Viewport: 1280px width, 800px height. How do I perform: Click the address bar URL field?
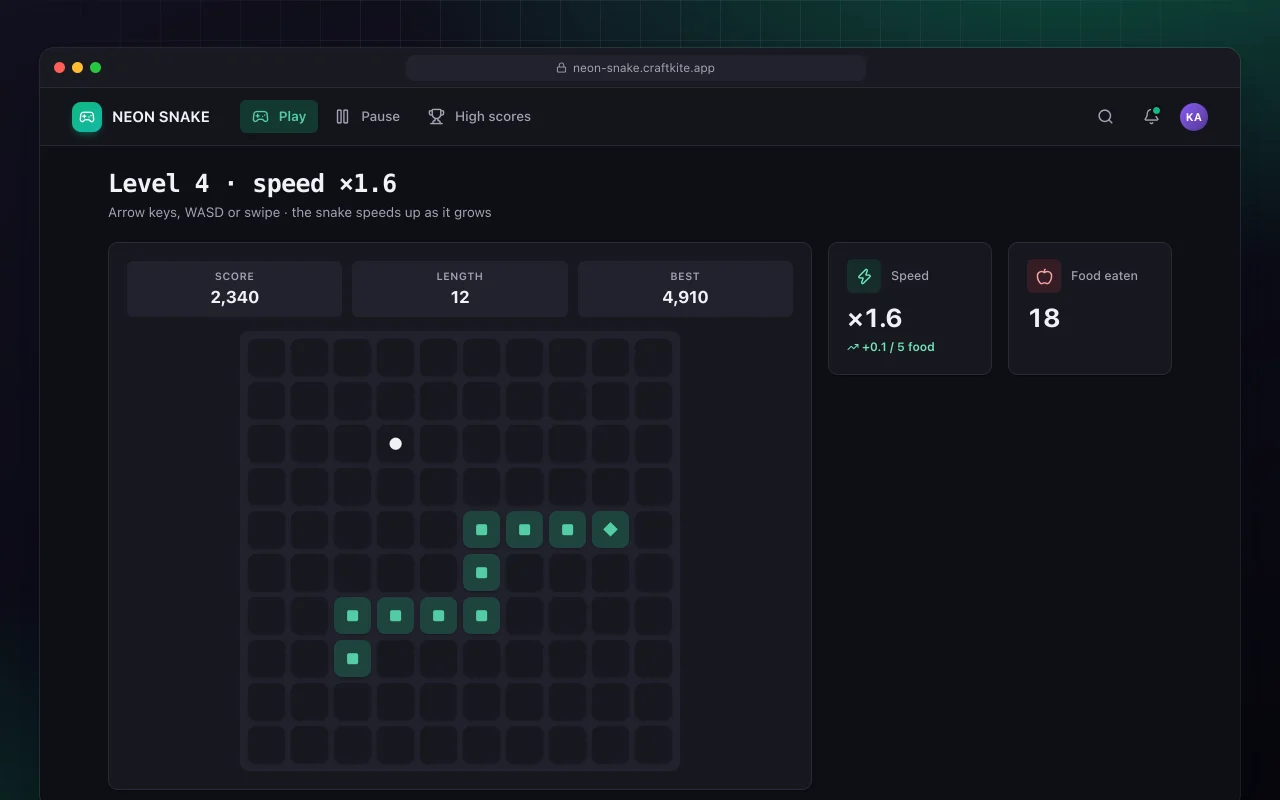[636, 68]
